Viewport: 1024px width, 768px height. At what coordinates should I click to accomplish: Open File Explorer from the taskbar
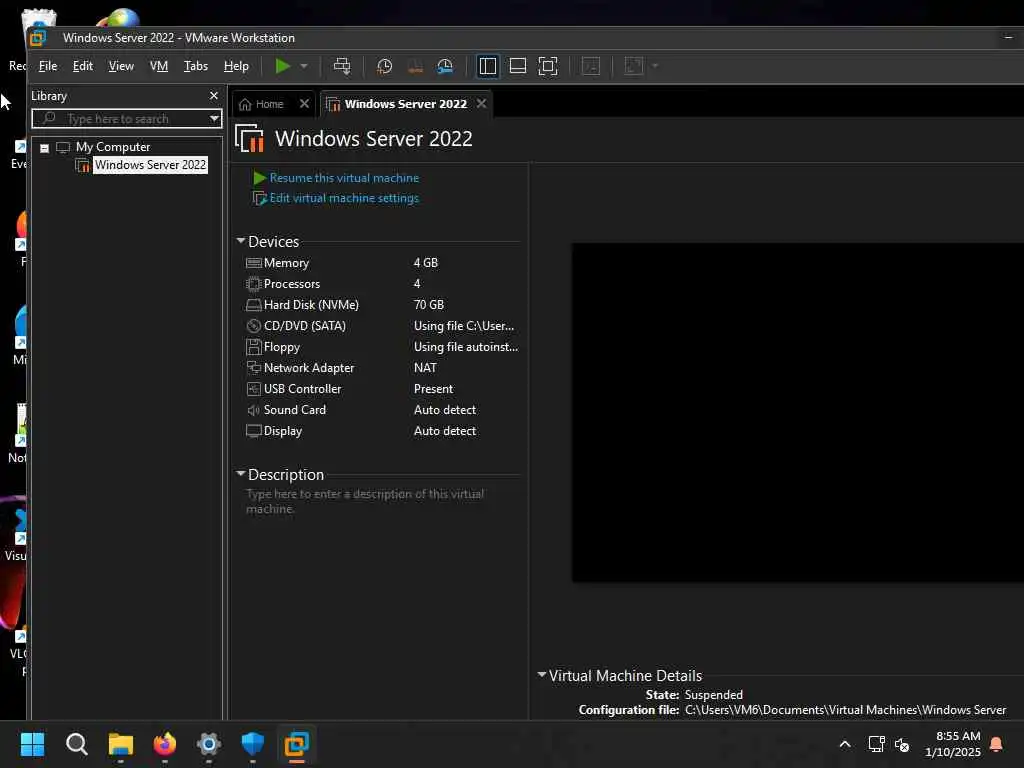pos(121,744)
